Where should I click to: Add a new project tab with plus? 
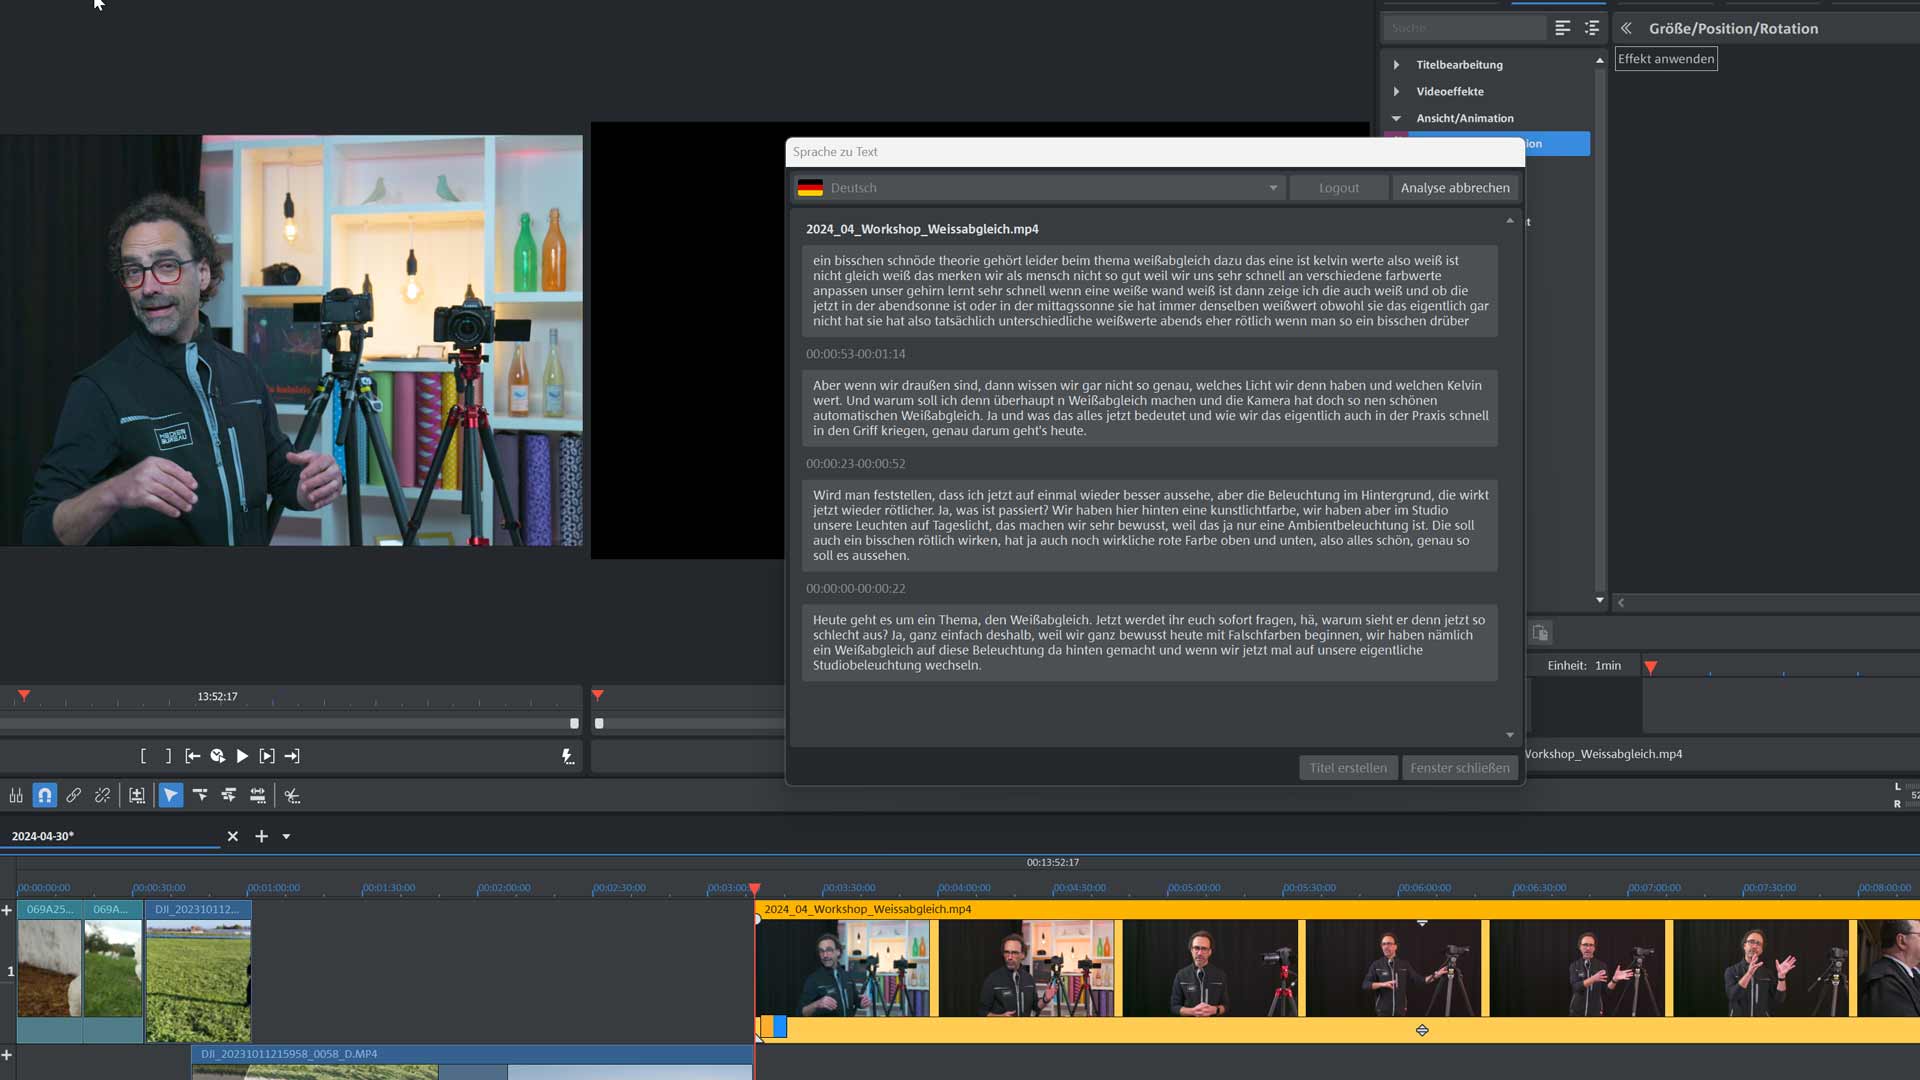coord(261,836)
